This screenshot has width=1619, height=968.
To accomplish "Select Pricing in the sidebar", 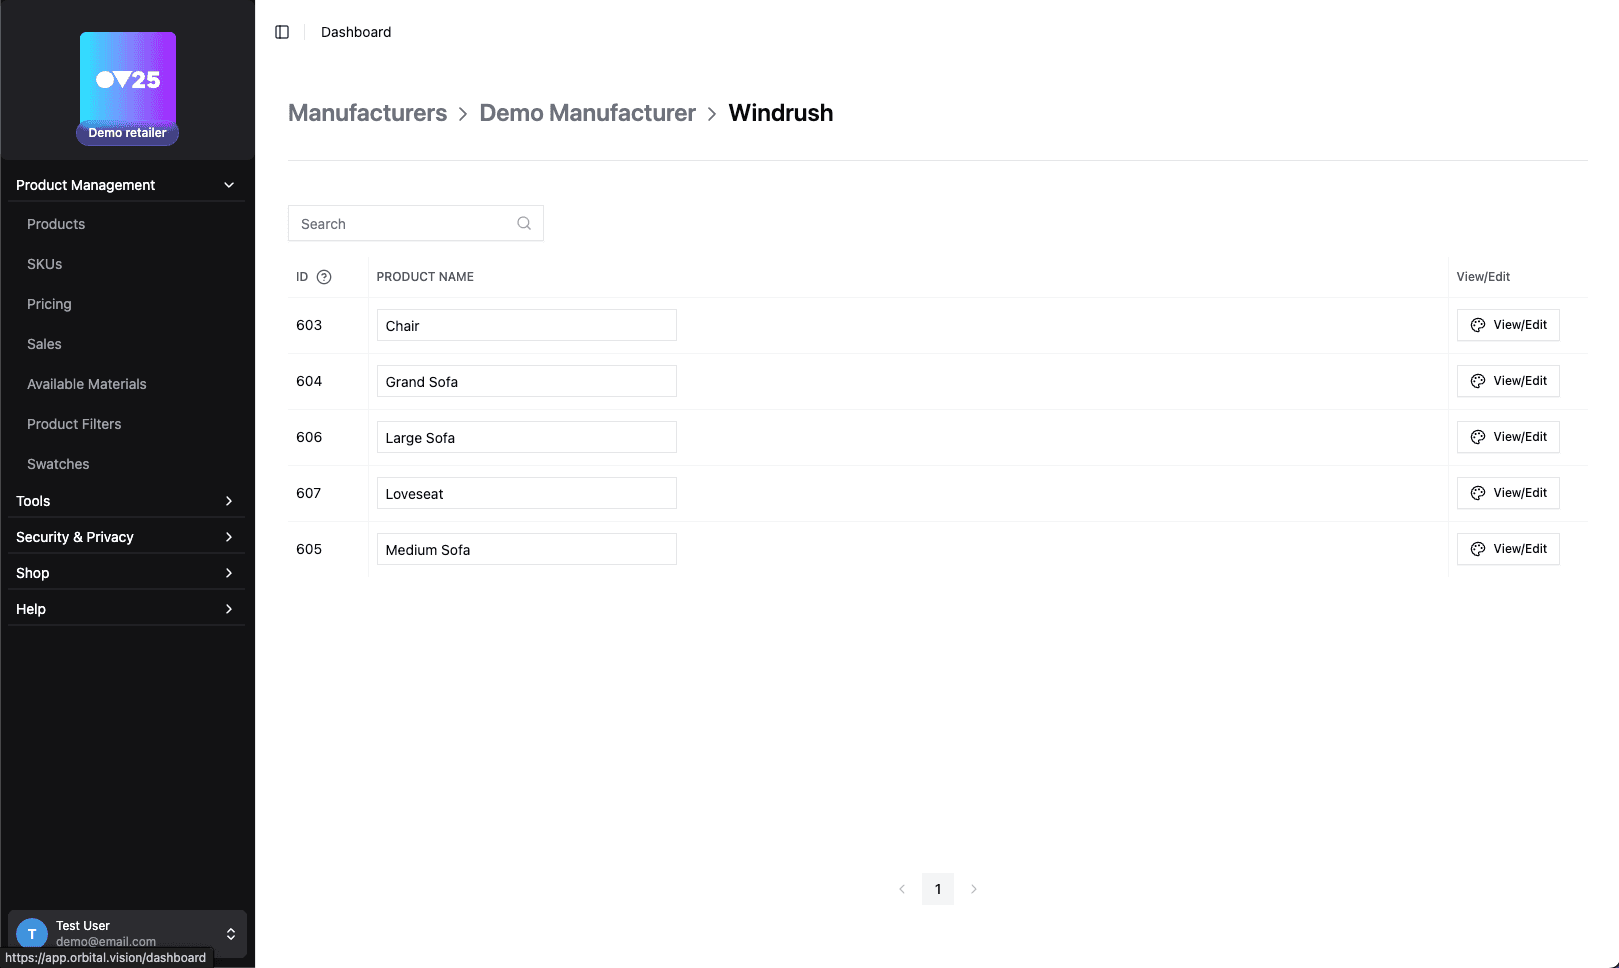I will pos(48,303).
